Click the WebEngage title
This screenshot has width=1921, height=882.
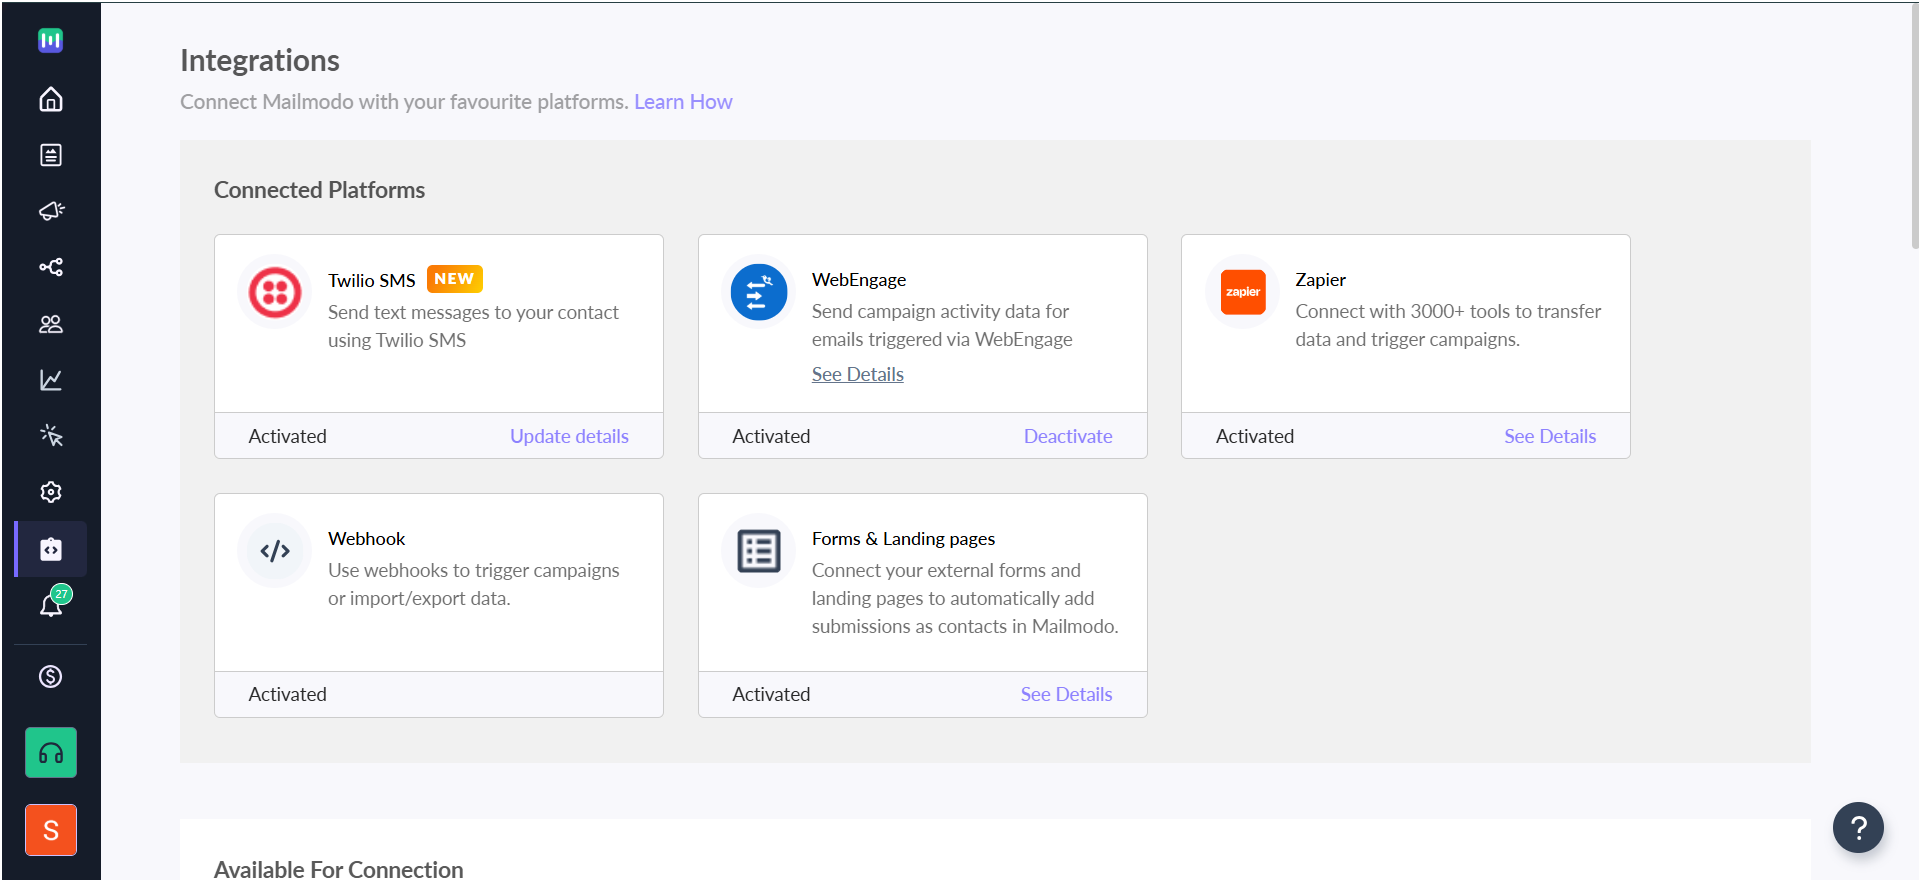(859, 280)
